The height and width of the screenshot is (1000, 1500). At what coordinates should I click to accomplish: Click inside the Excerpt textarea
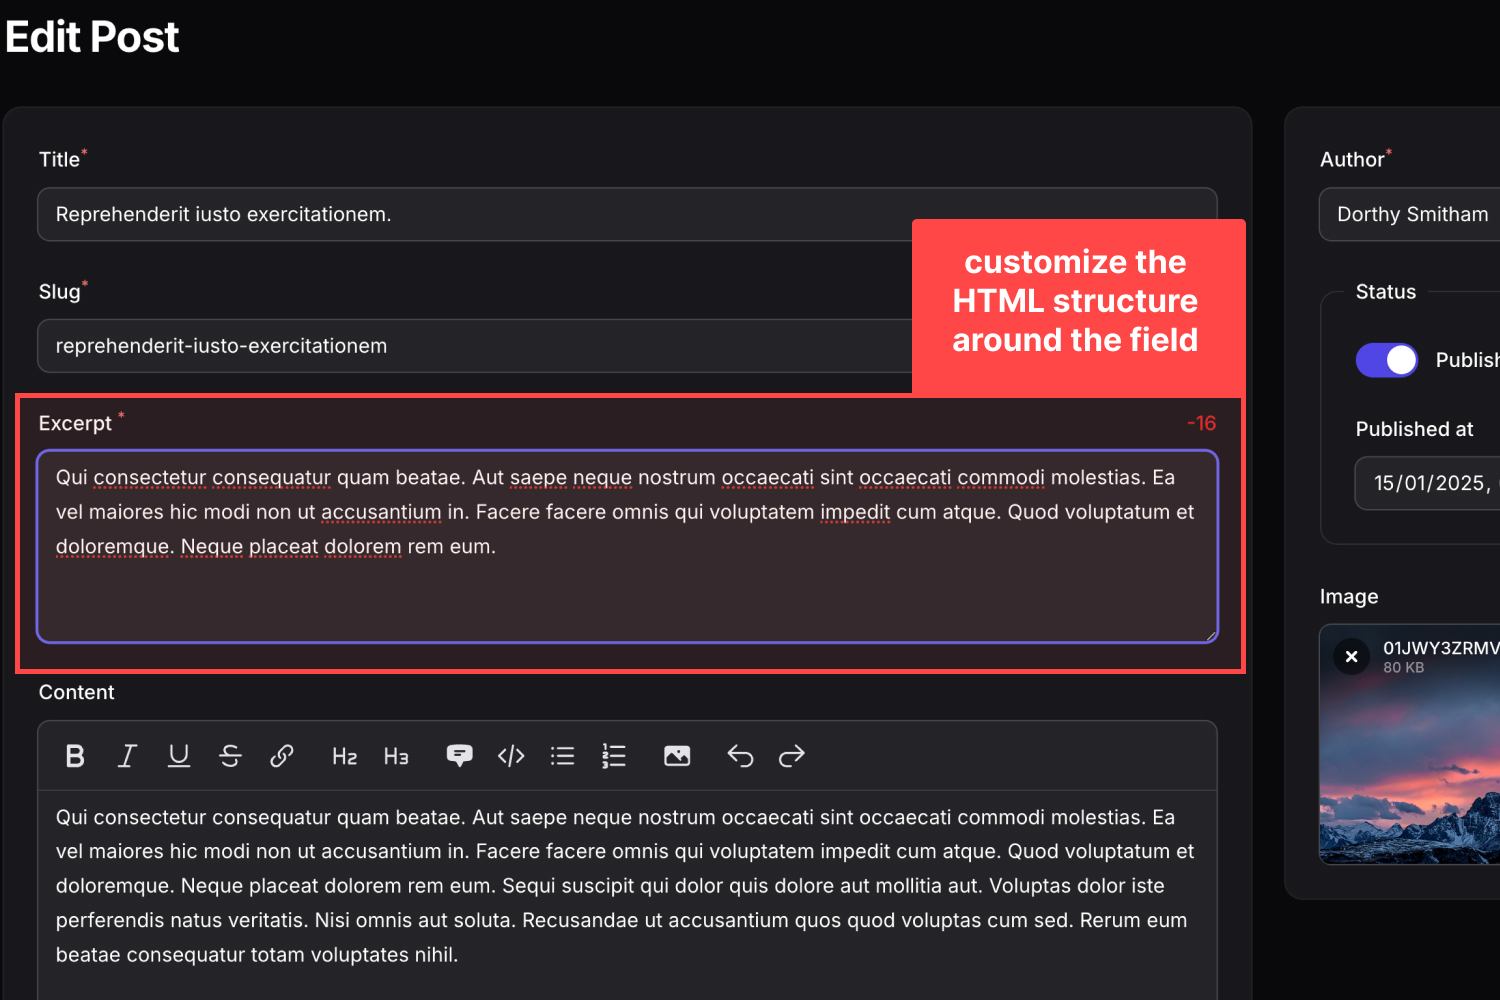click(x=627, y=546)
